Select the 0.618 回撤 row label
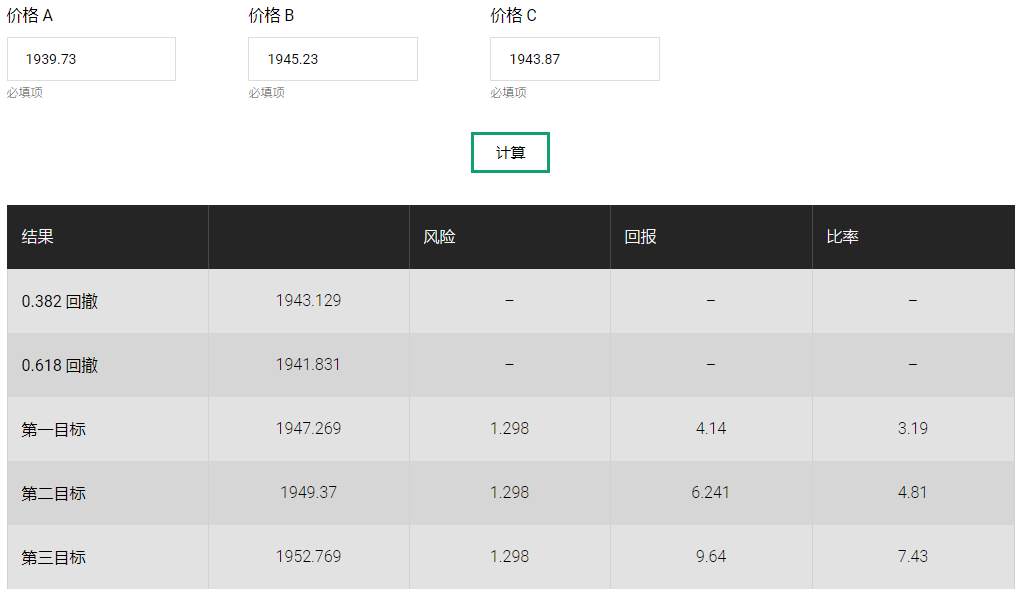 pos(60,365)
